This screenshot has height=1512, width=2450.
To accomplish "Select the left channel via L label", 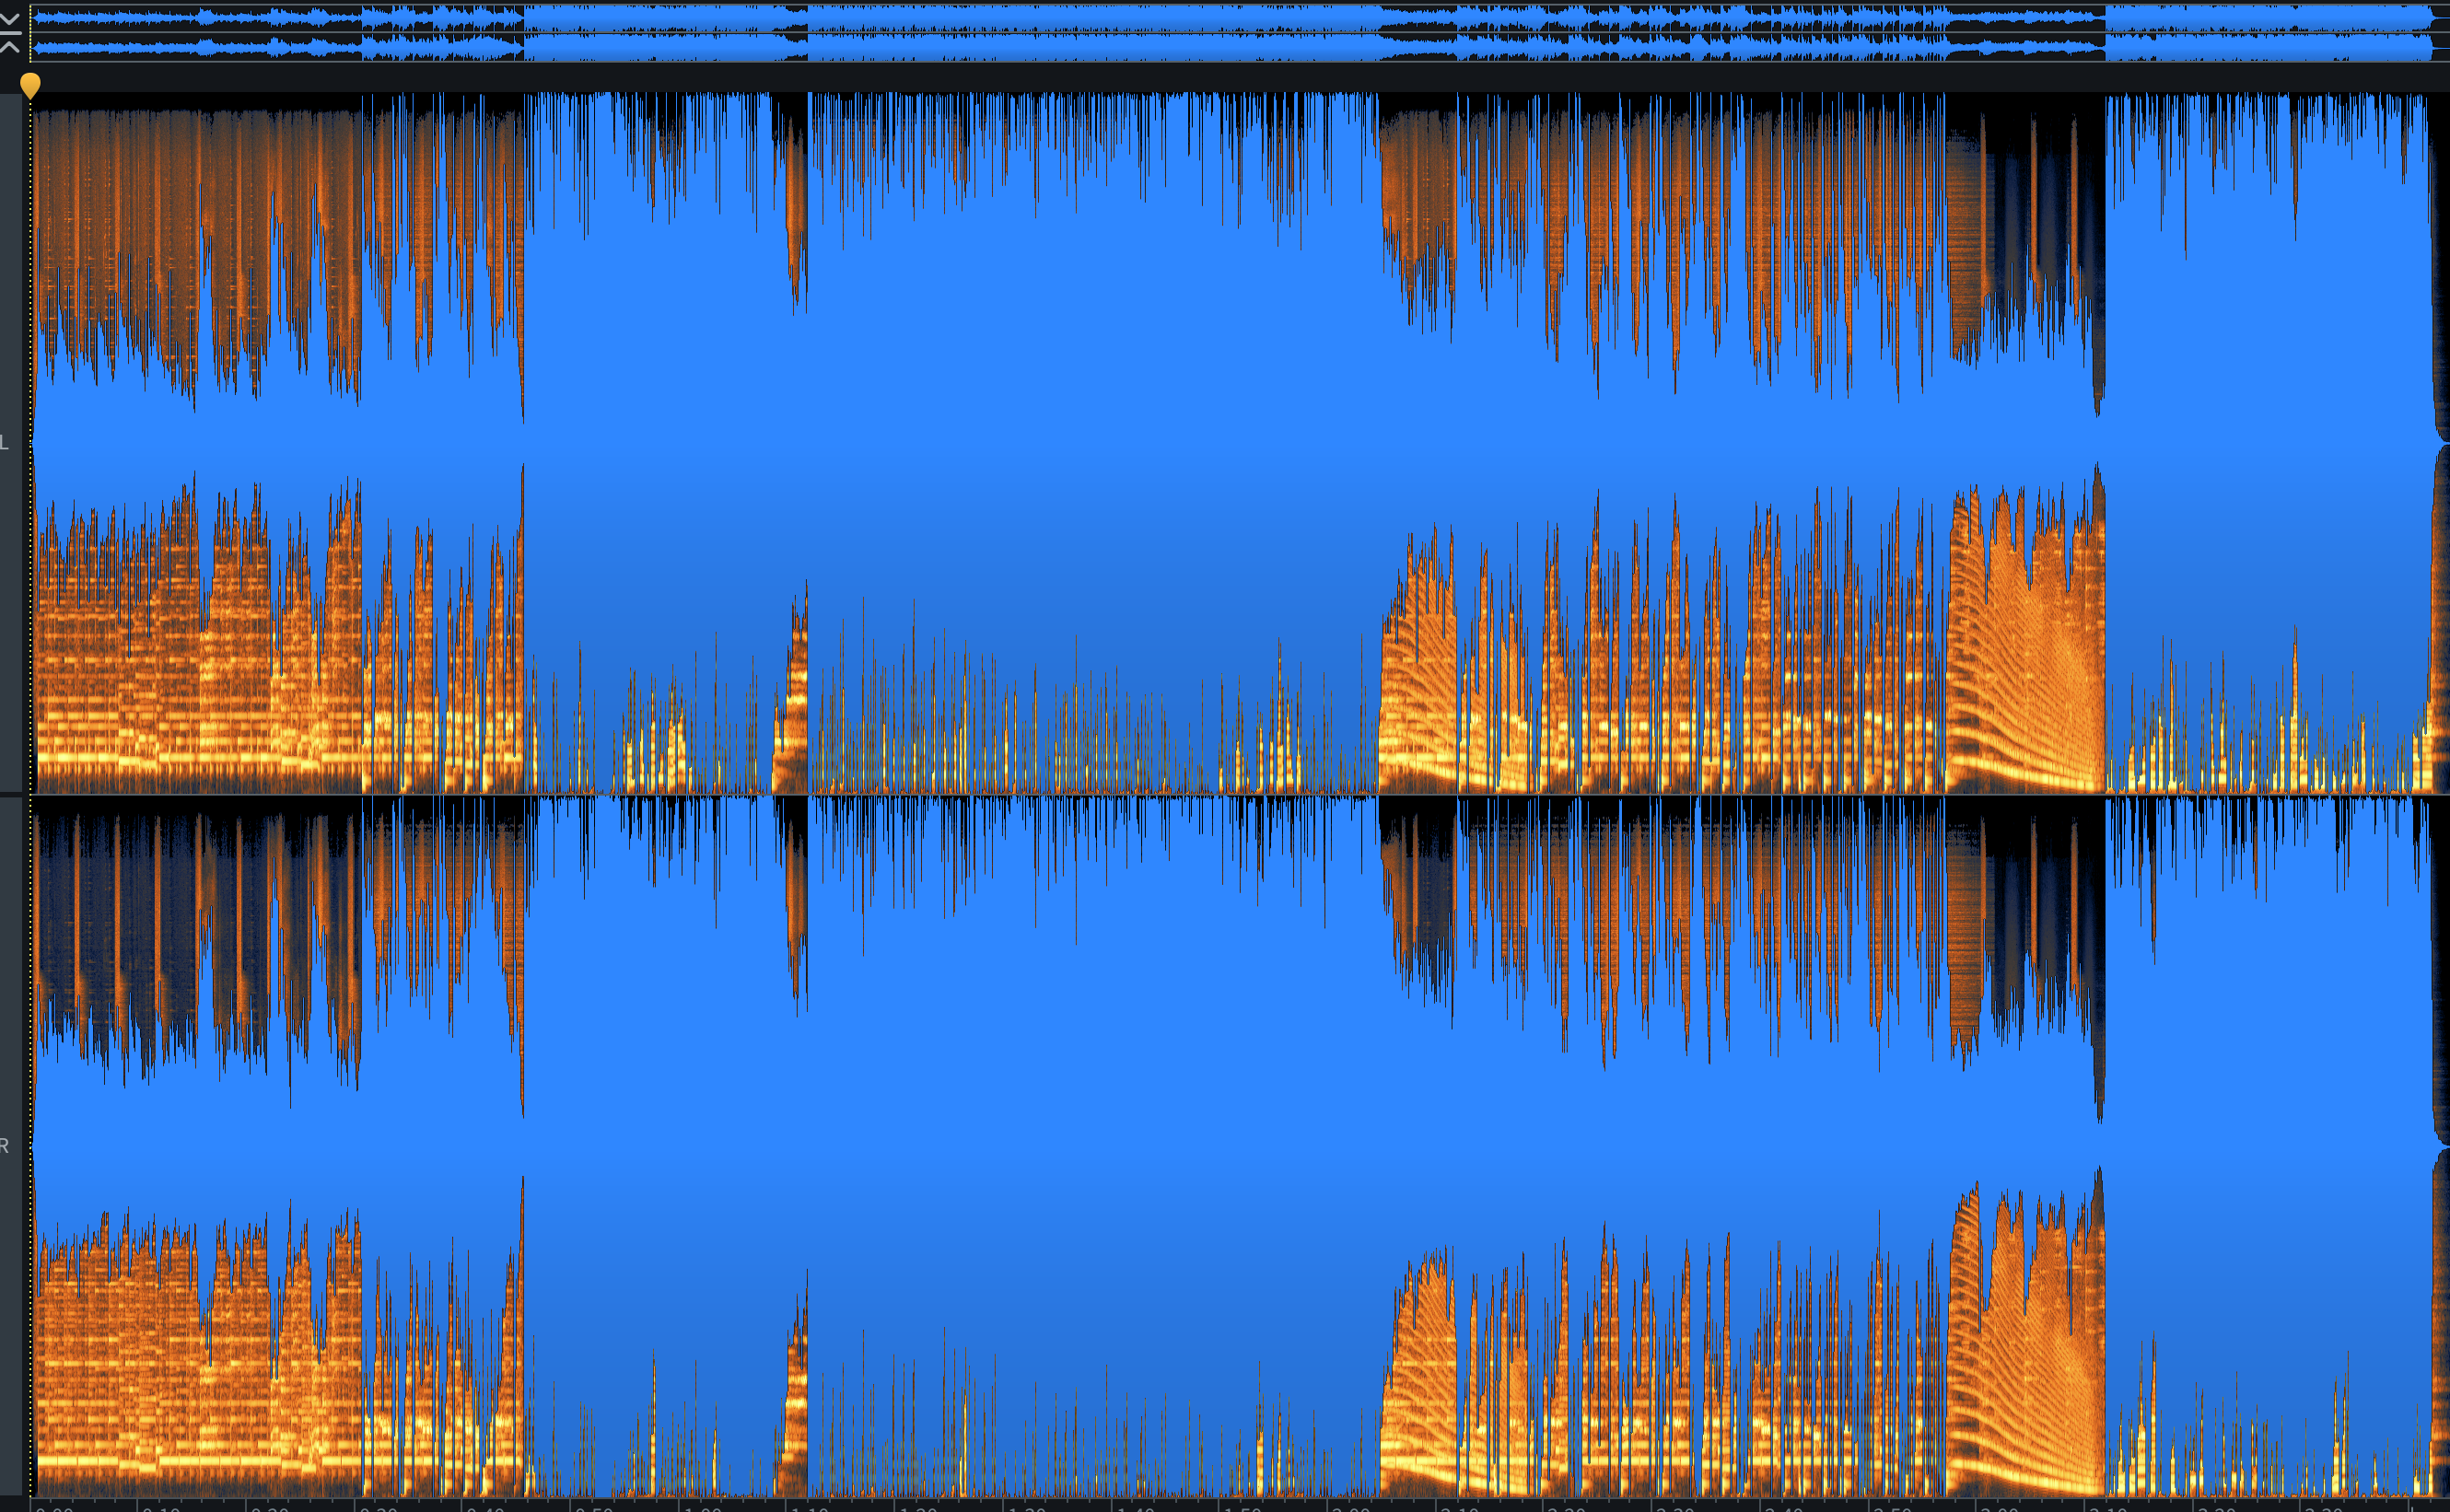I will [5, 442].
